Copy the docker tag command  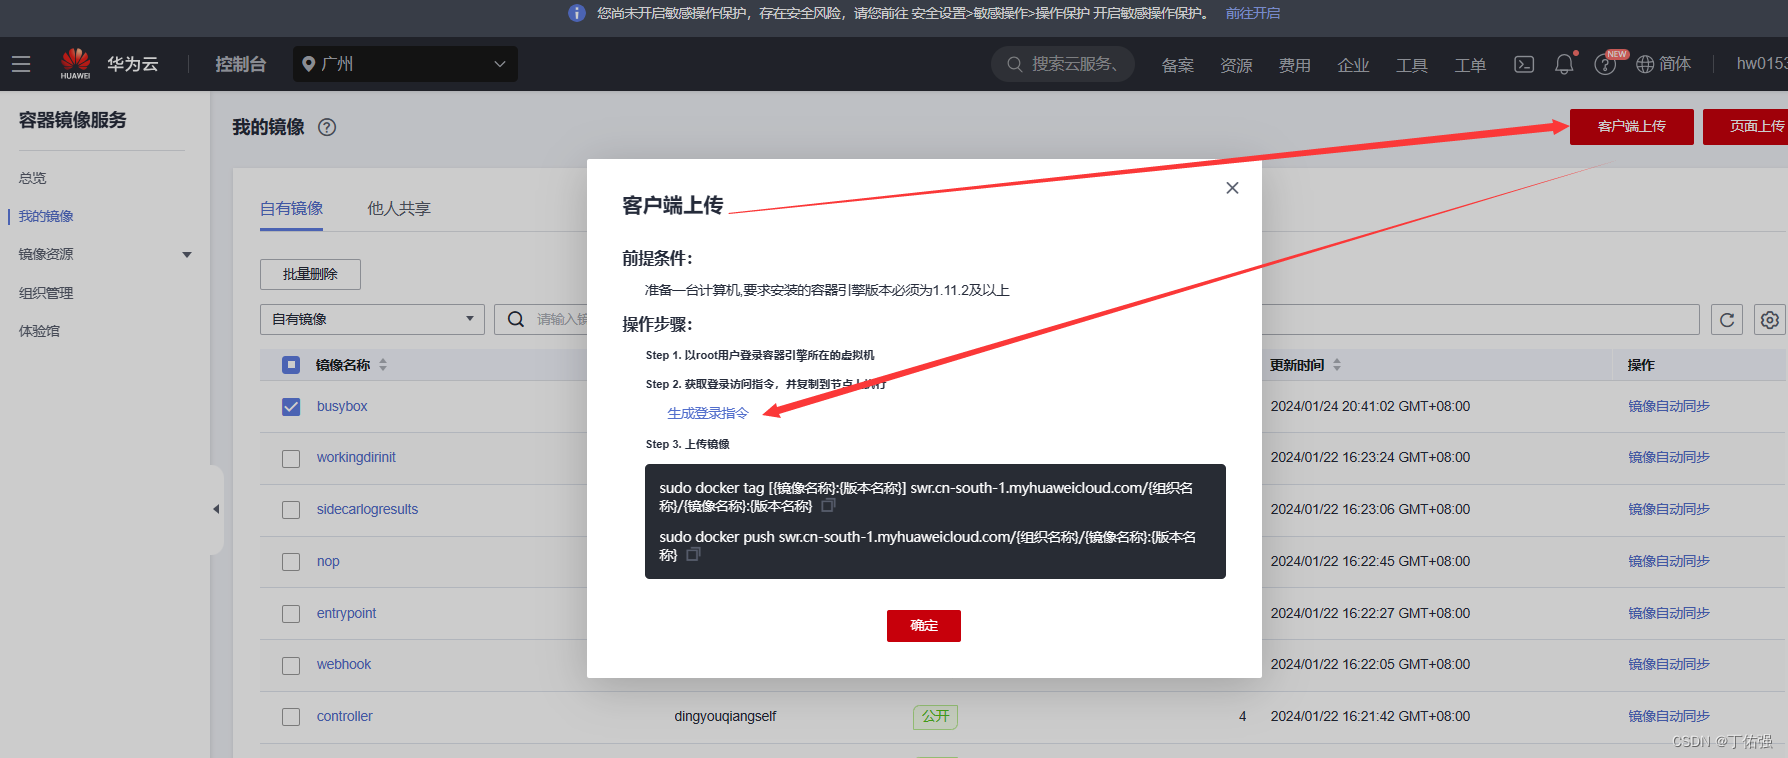pyautogui.click(x=828, y=505)
